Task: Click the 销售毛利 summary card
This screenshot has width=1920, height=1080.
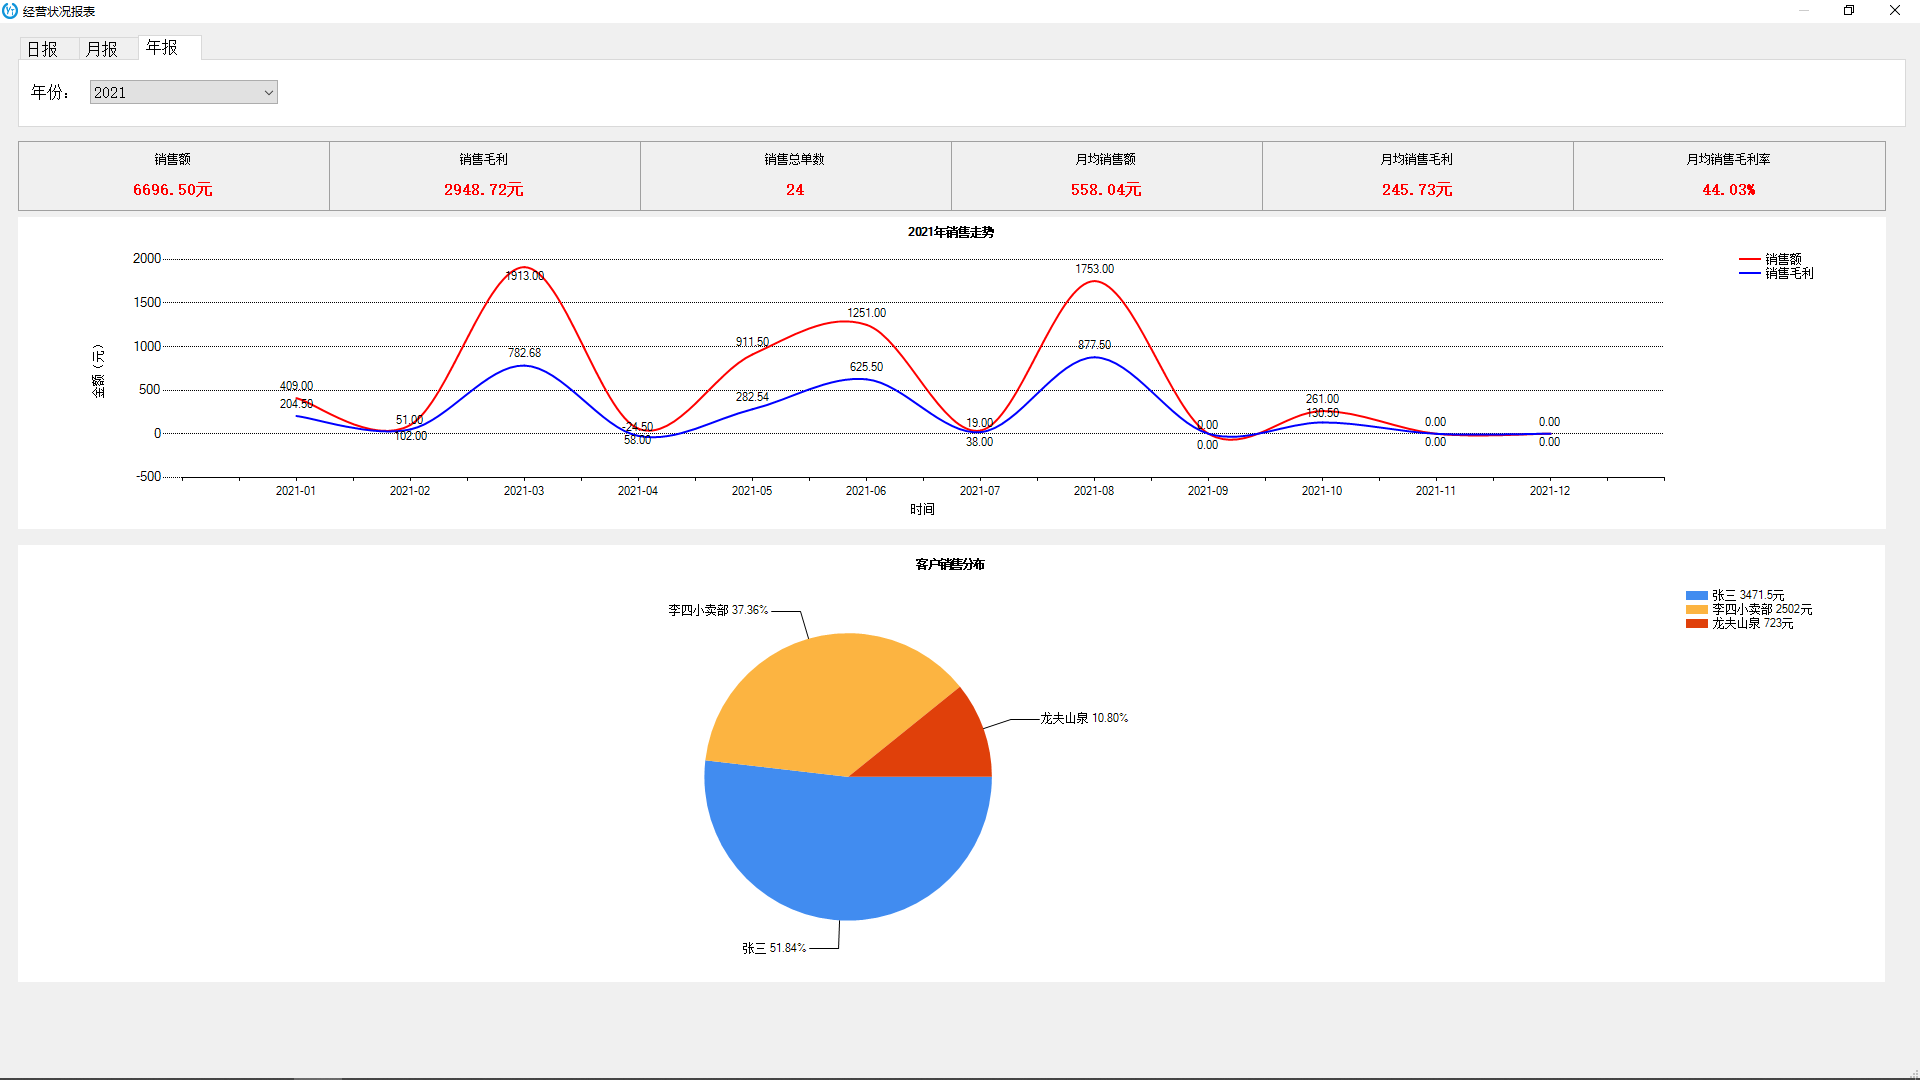Action: (x=484, y=176)
